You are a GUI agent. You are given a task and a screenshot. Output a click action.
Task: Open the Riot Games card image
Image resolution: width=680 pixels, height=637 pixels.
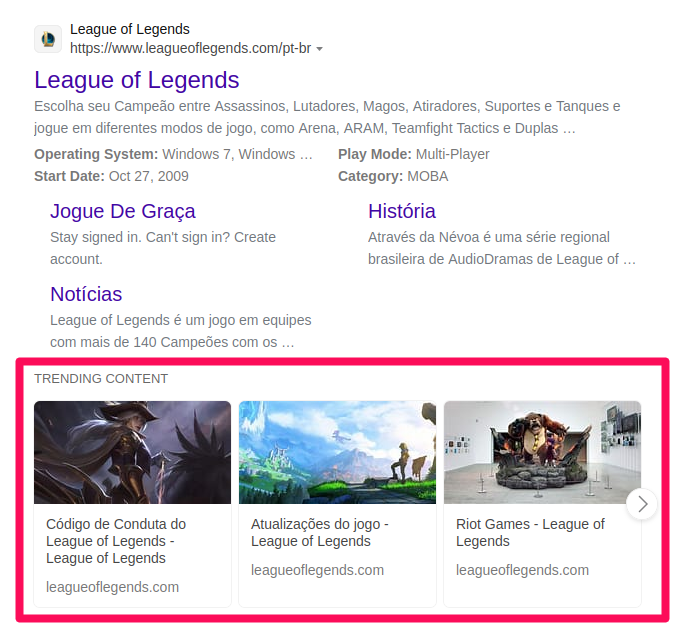(x=542, y=452)
